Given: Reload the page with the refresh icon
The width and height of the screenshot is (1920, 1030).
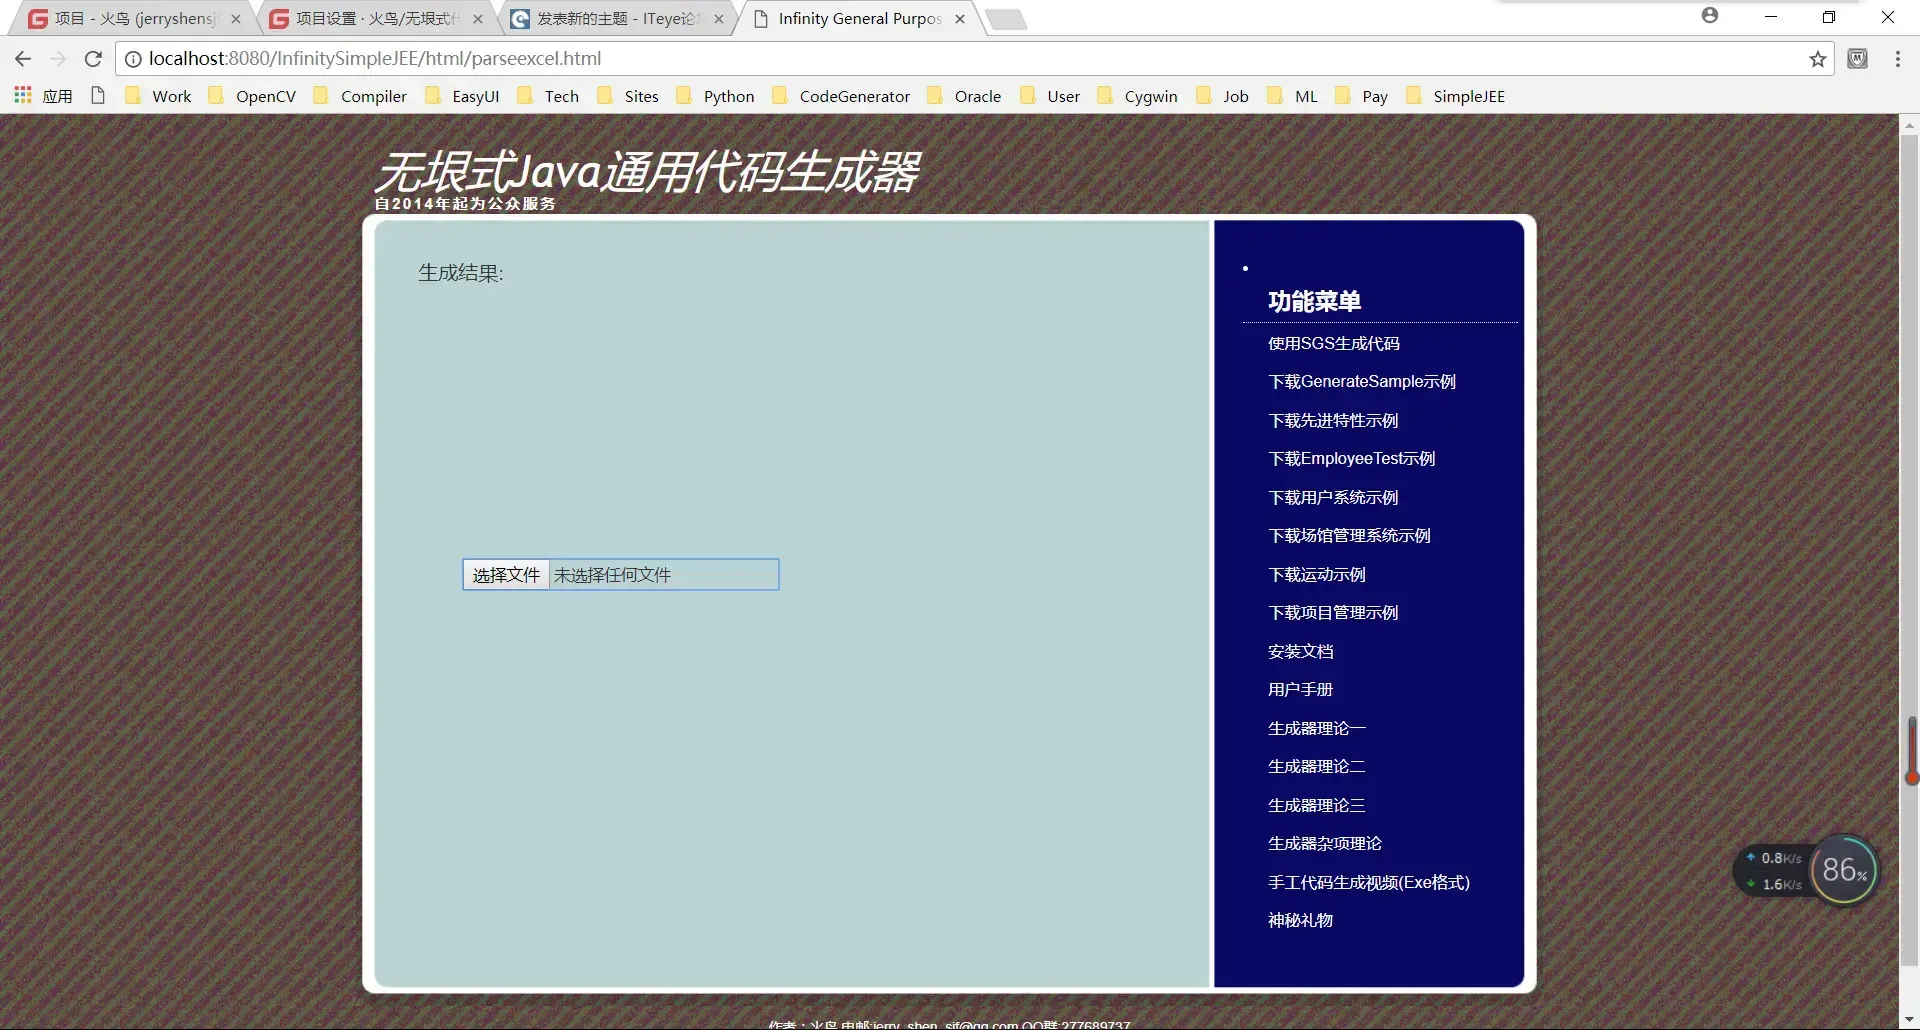Looking at the screenshot, I should coord(93,59).
